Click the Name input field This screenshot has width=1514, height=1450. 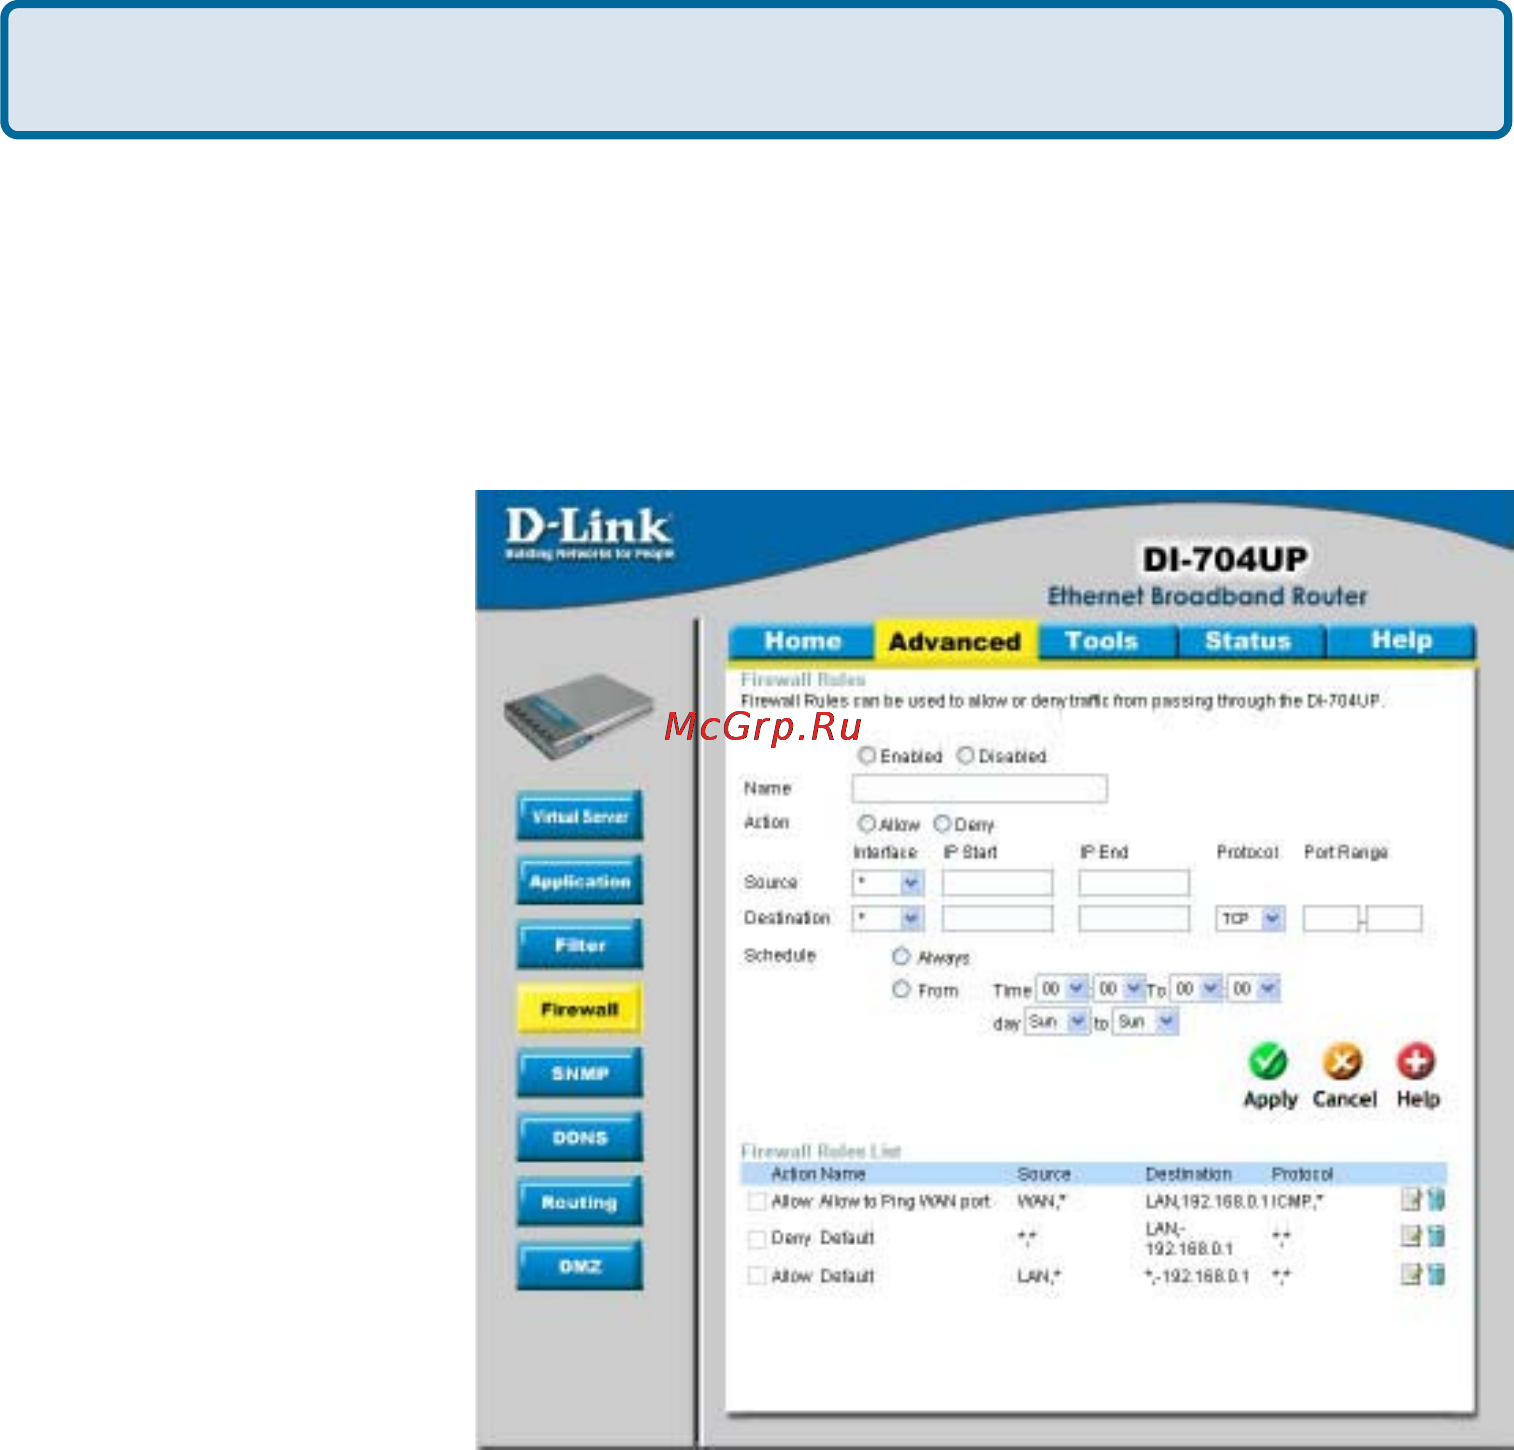click(x=979, y=789)
